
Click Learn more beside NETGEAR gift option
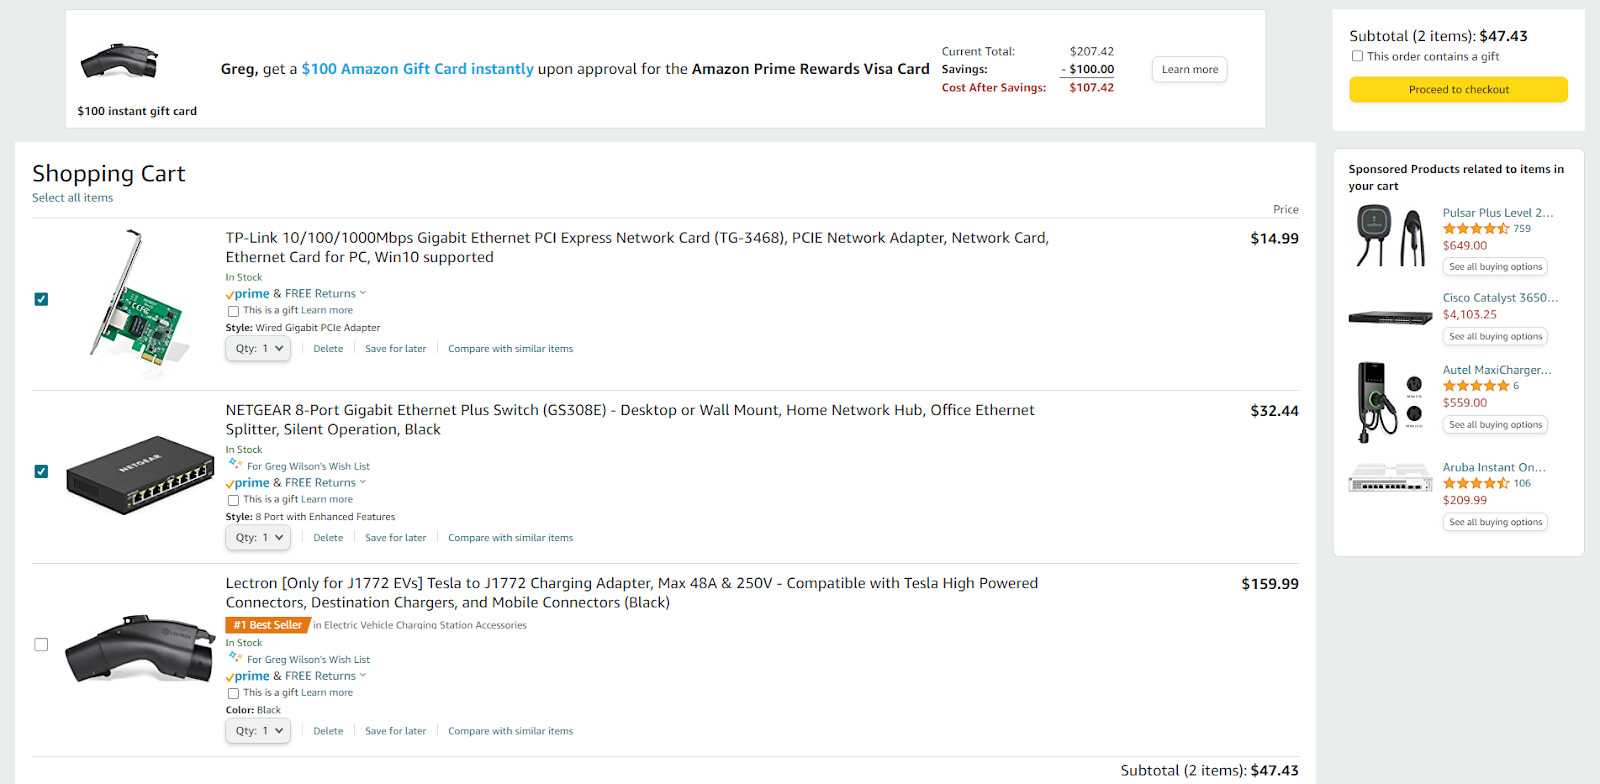(x=327, y=500)
